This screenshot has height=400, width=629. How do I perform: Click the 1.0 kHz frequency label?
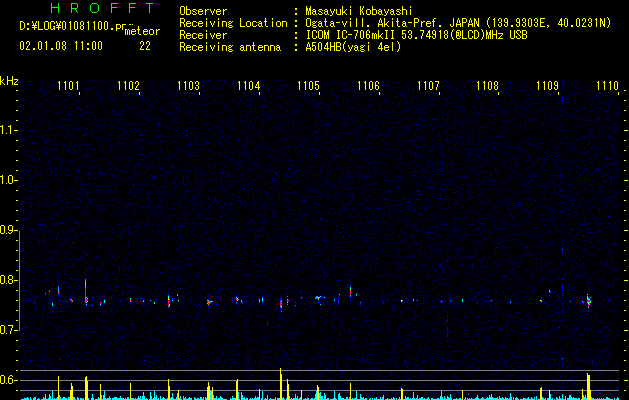click(8, 180)
